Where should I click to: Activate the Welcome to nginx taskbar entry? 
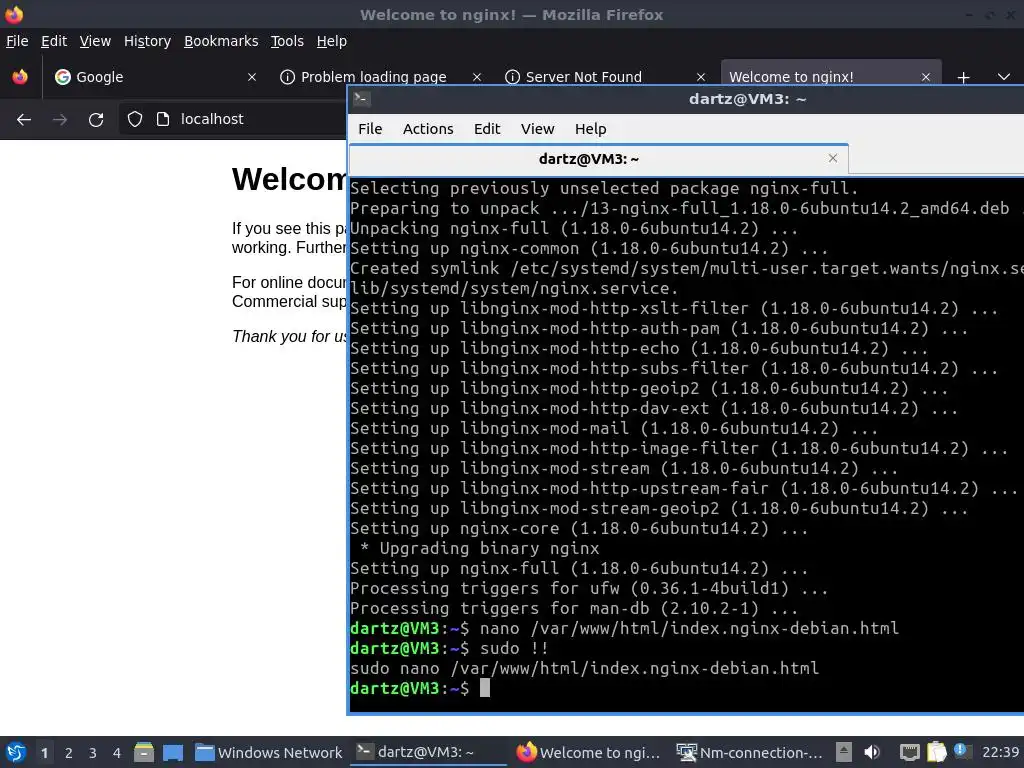coord(590,752)
